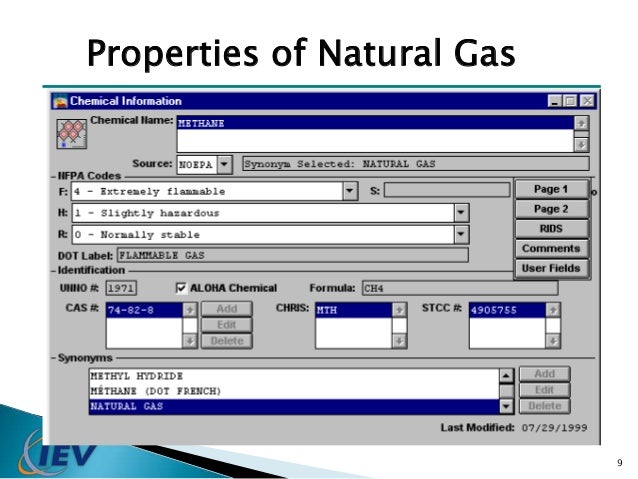
Task: Click the Synonyms list scroll down arrow
Action: point(506,406)
